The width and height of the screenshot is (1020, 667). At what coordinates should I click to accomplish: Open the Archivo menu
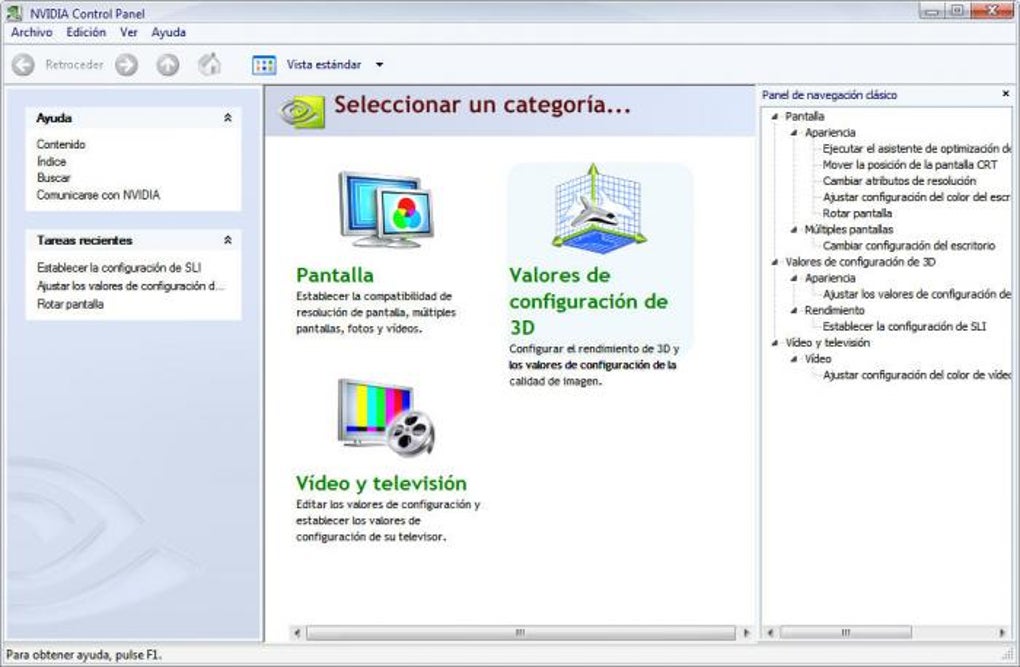pos(32,32)
